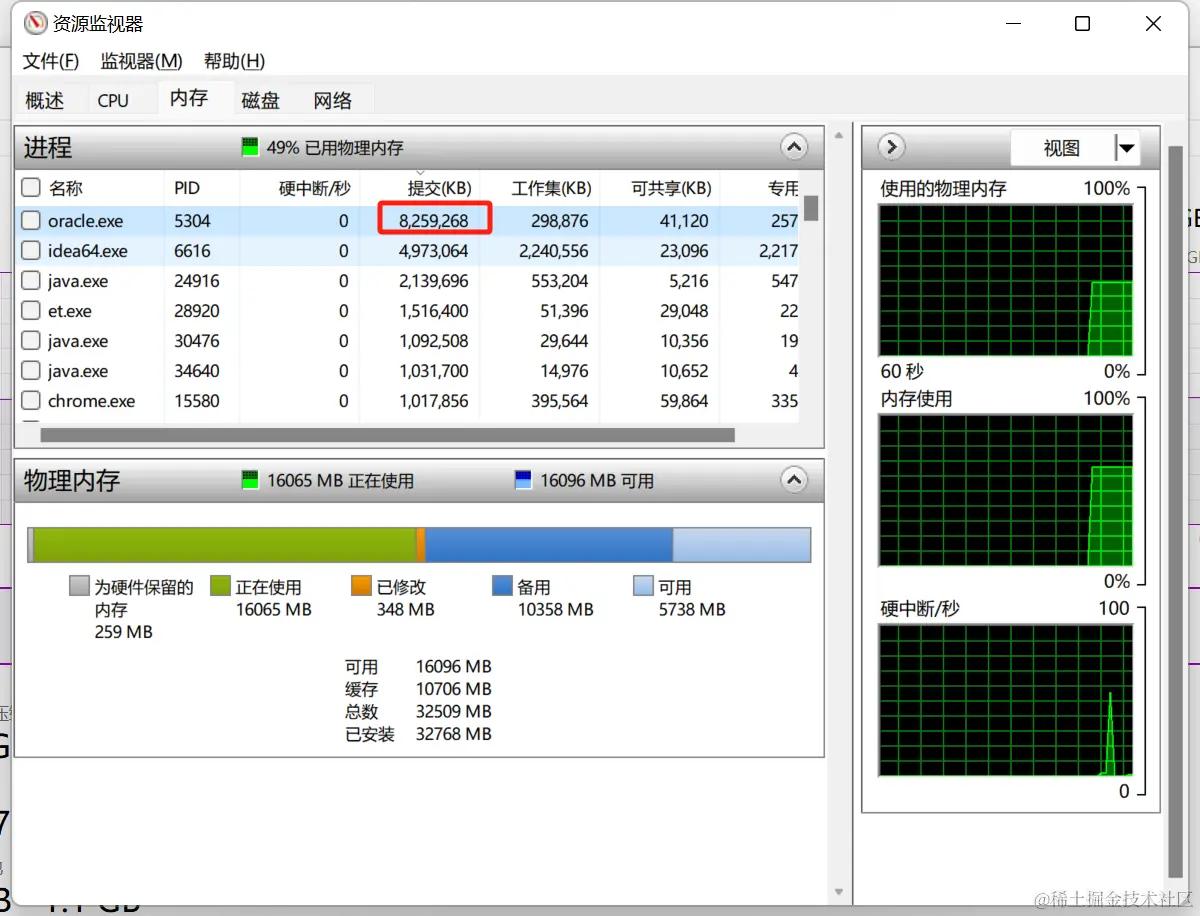Collapse the graphs pane with the arrow button
This screenshot has height=916, width=1200.
point(891,148)
